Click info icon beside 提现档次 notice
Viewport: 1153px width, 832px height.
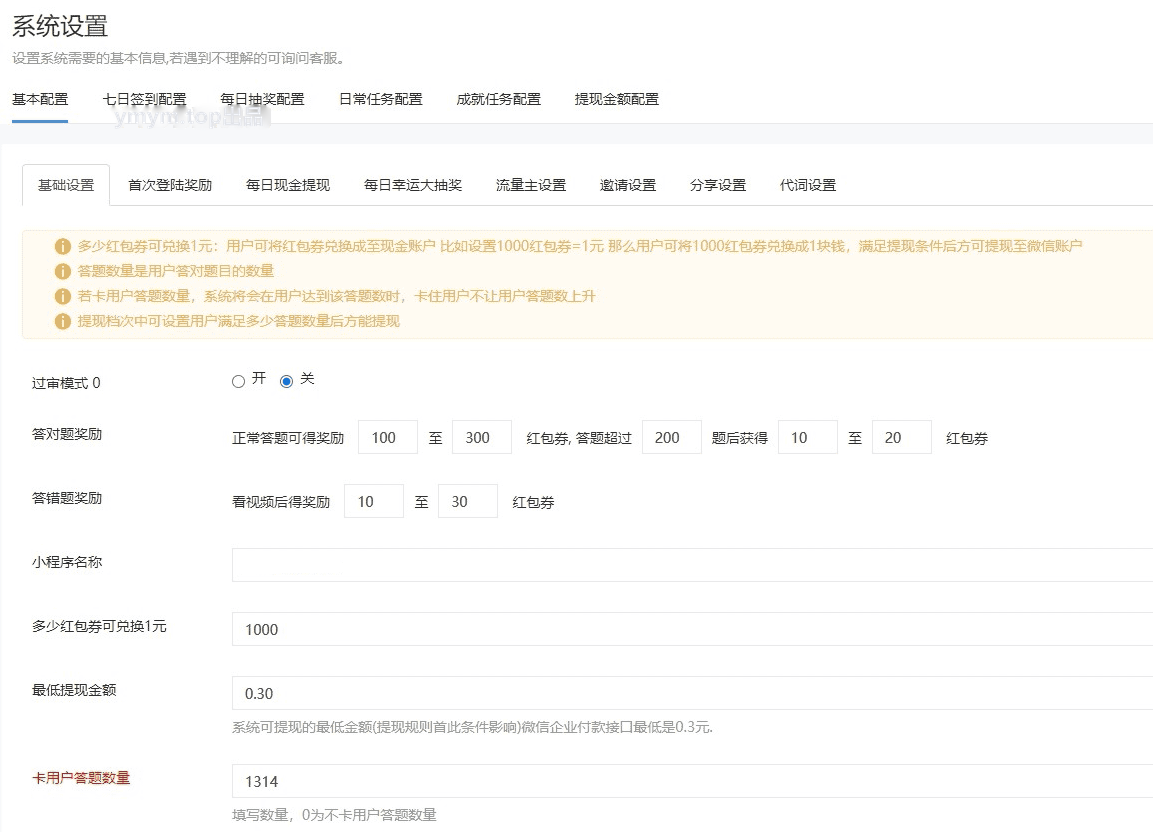click(x=63, y=321)
